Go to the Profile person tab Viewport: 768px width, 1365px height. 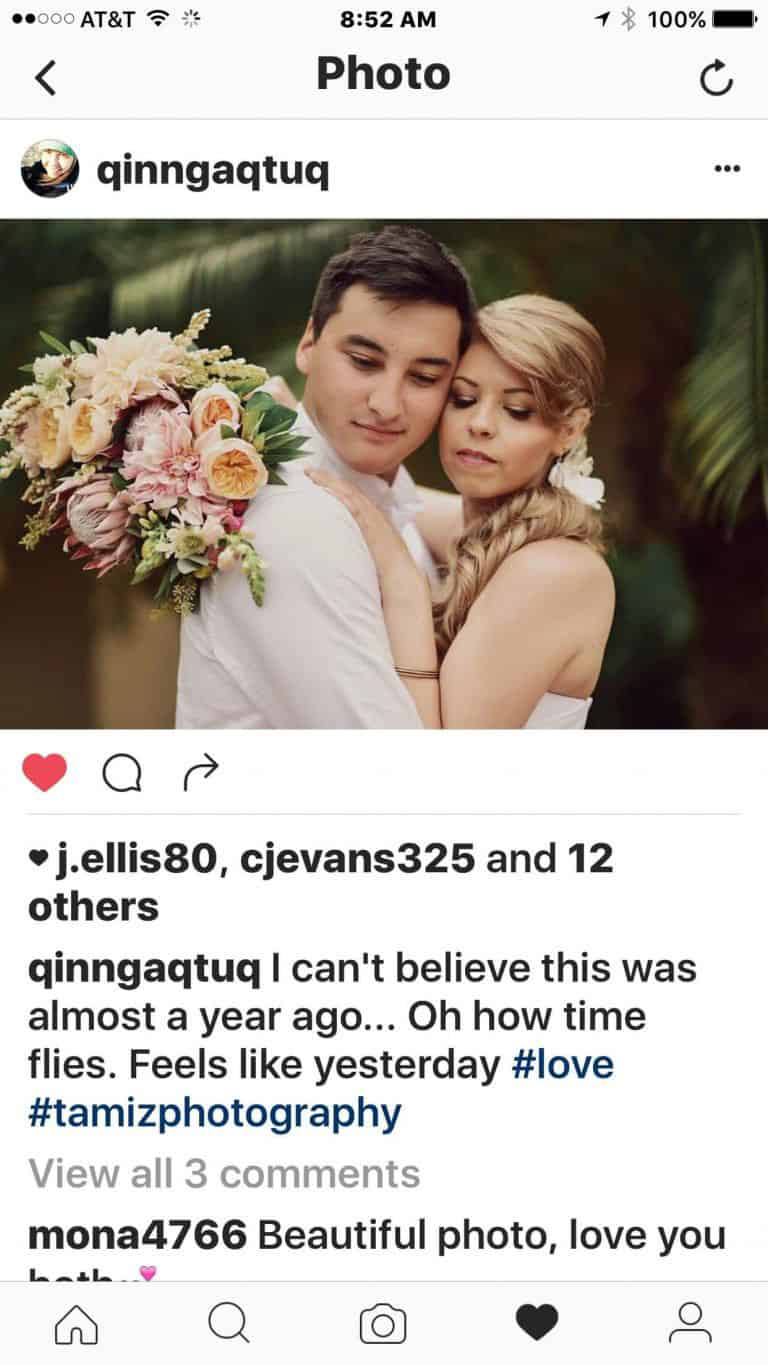point(690,1324)
